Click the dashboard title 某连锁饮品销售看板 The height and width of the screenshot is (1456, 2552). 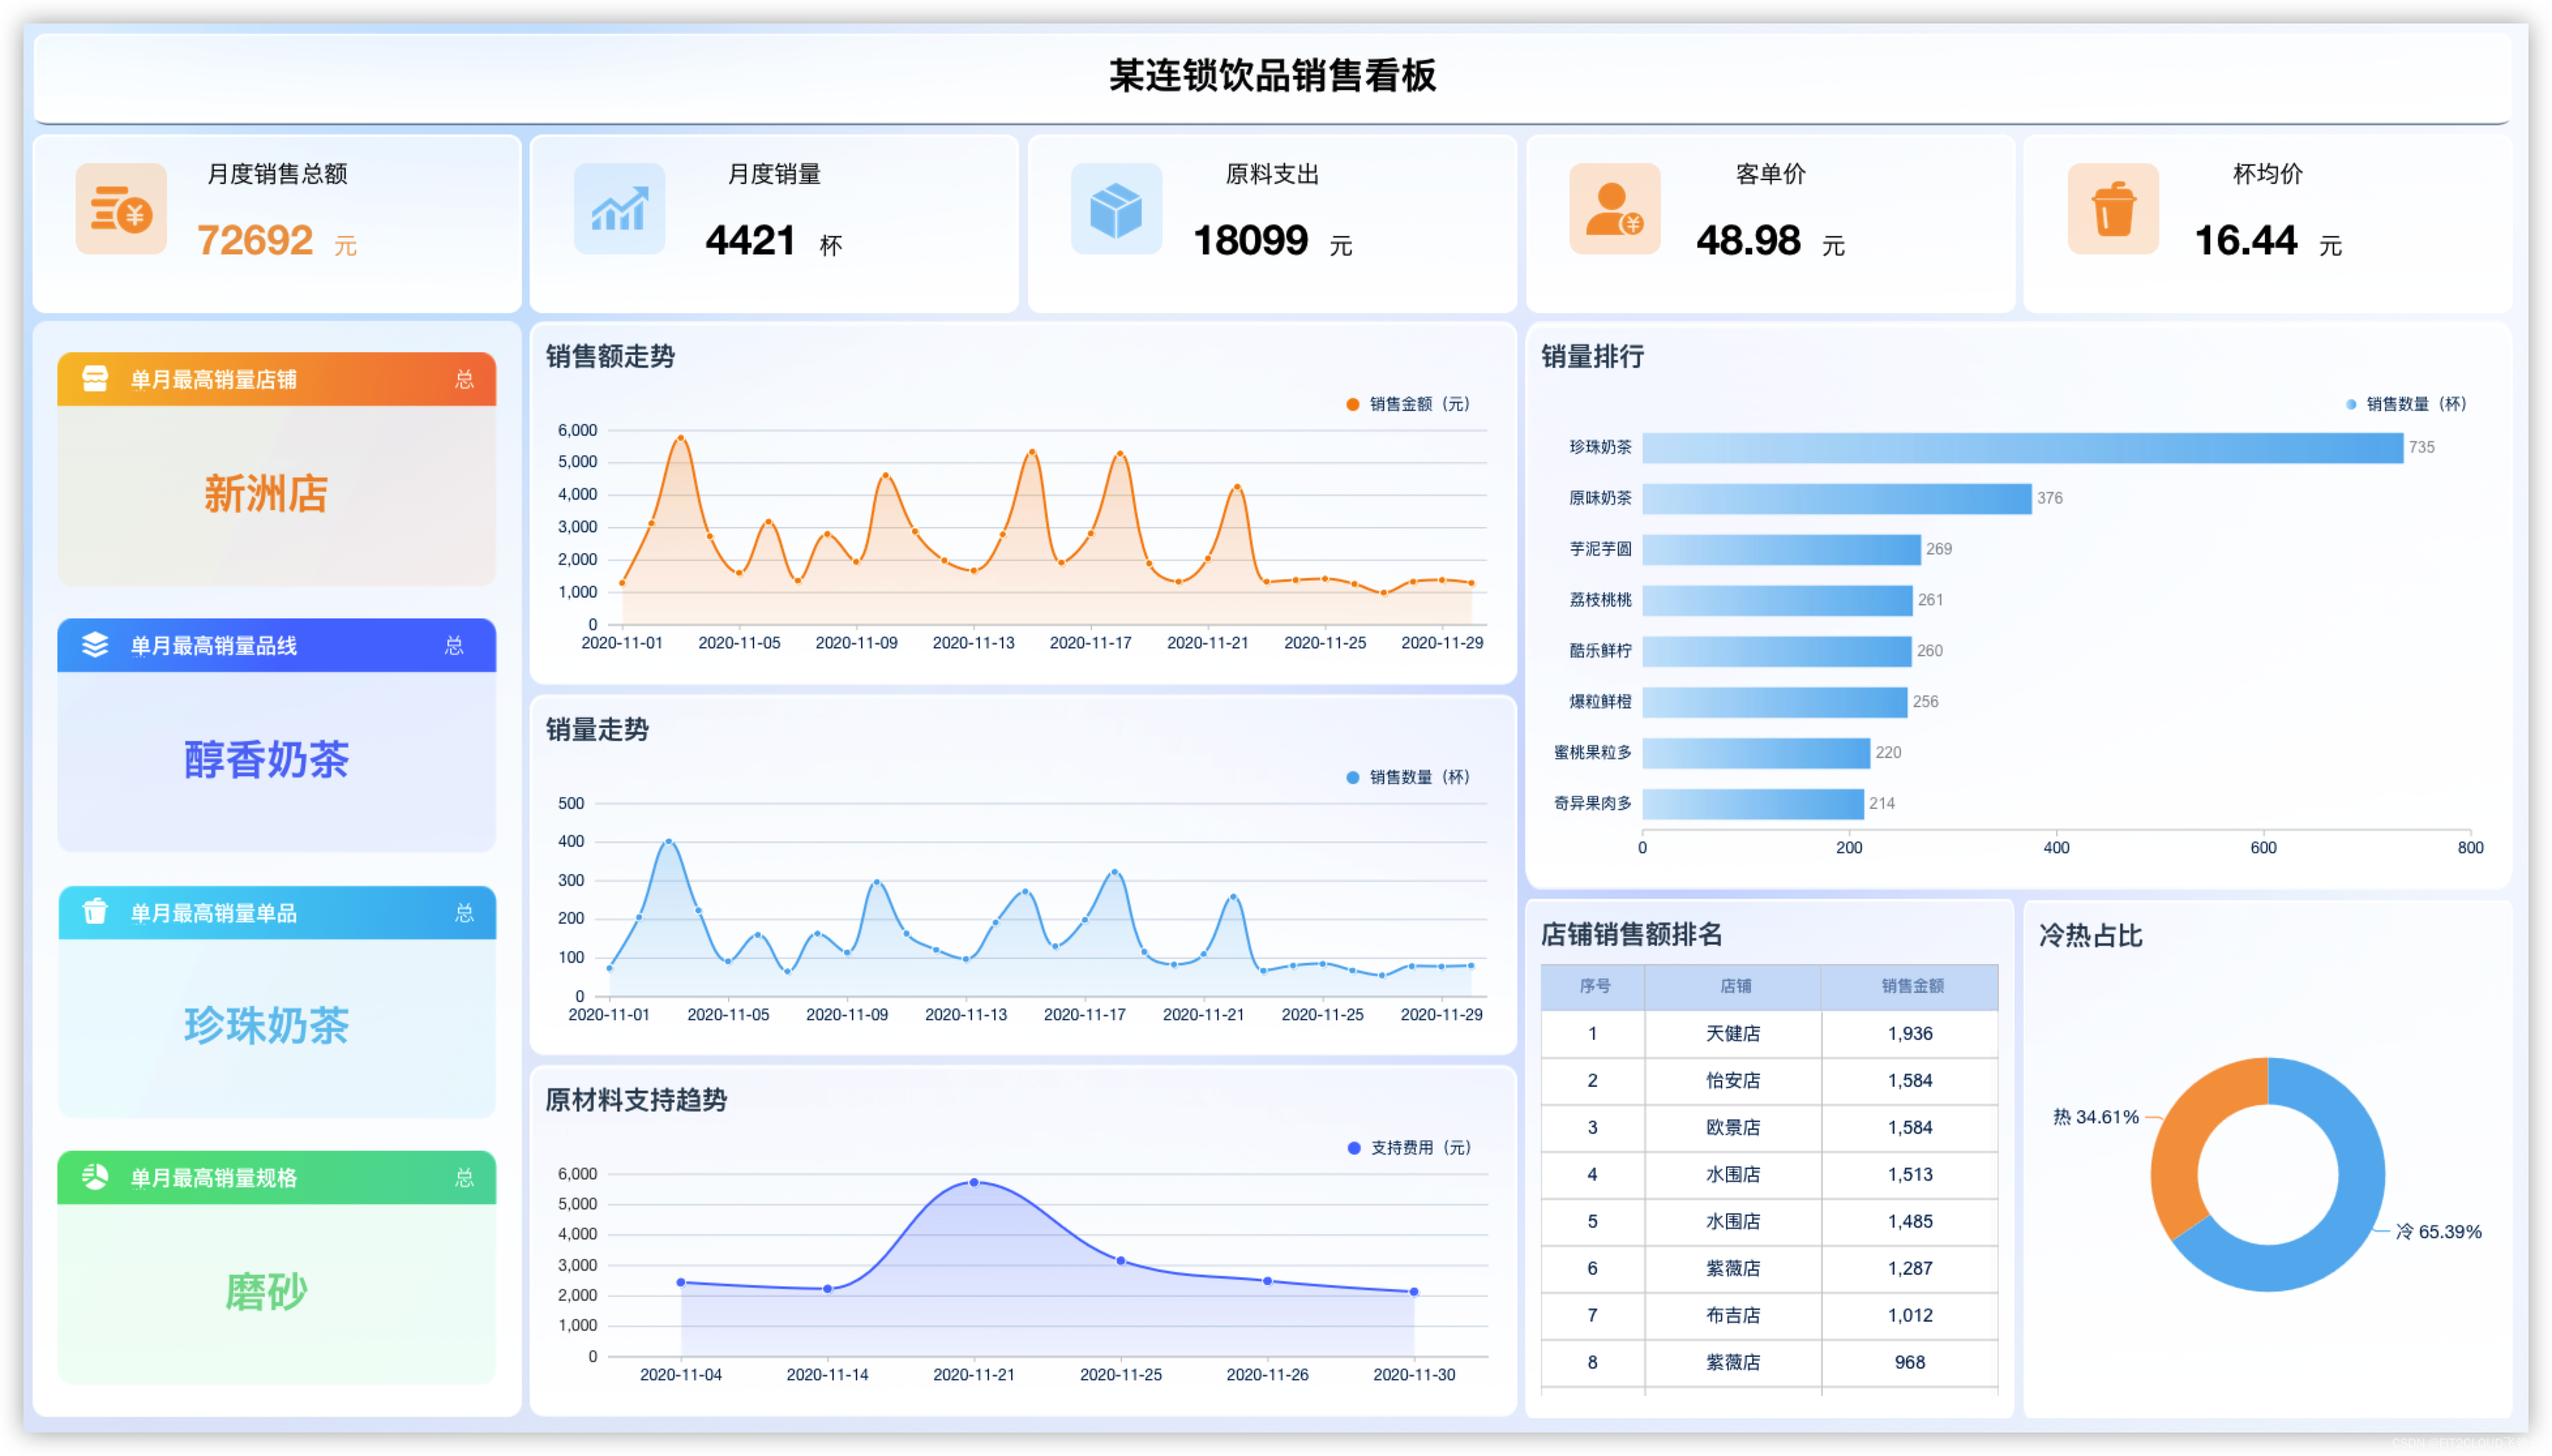coord(1274,75)
